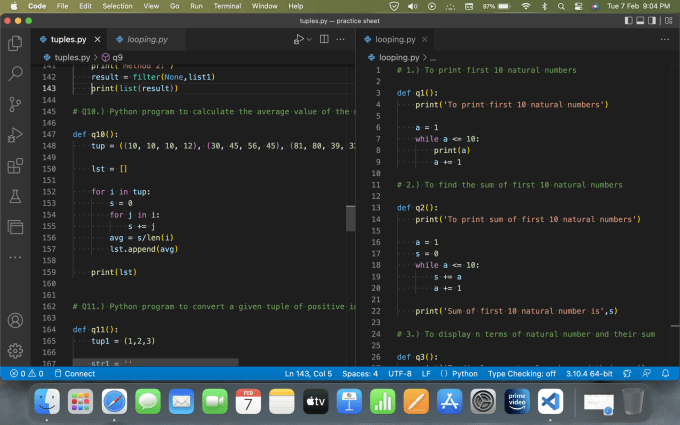Viewport: 680px width, 425px height.
Task: Open Numbers from the Dock
Action: [382, 402]
